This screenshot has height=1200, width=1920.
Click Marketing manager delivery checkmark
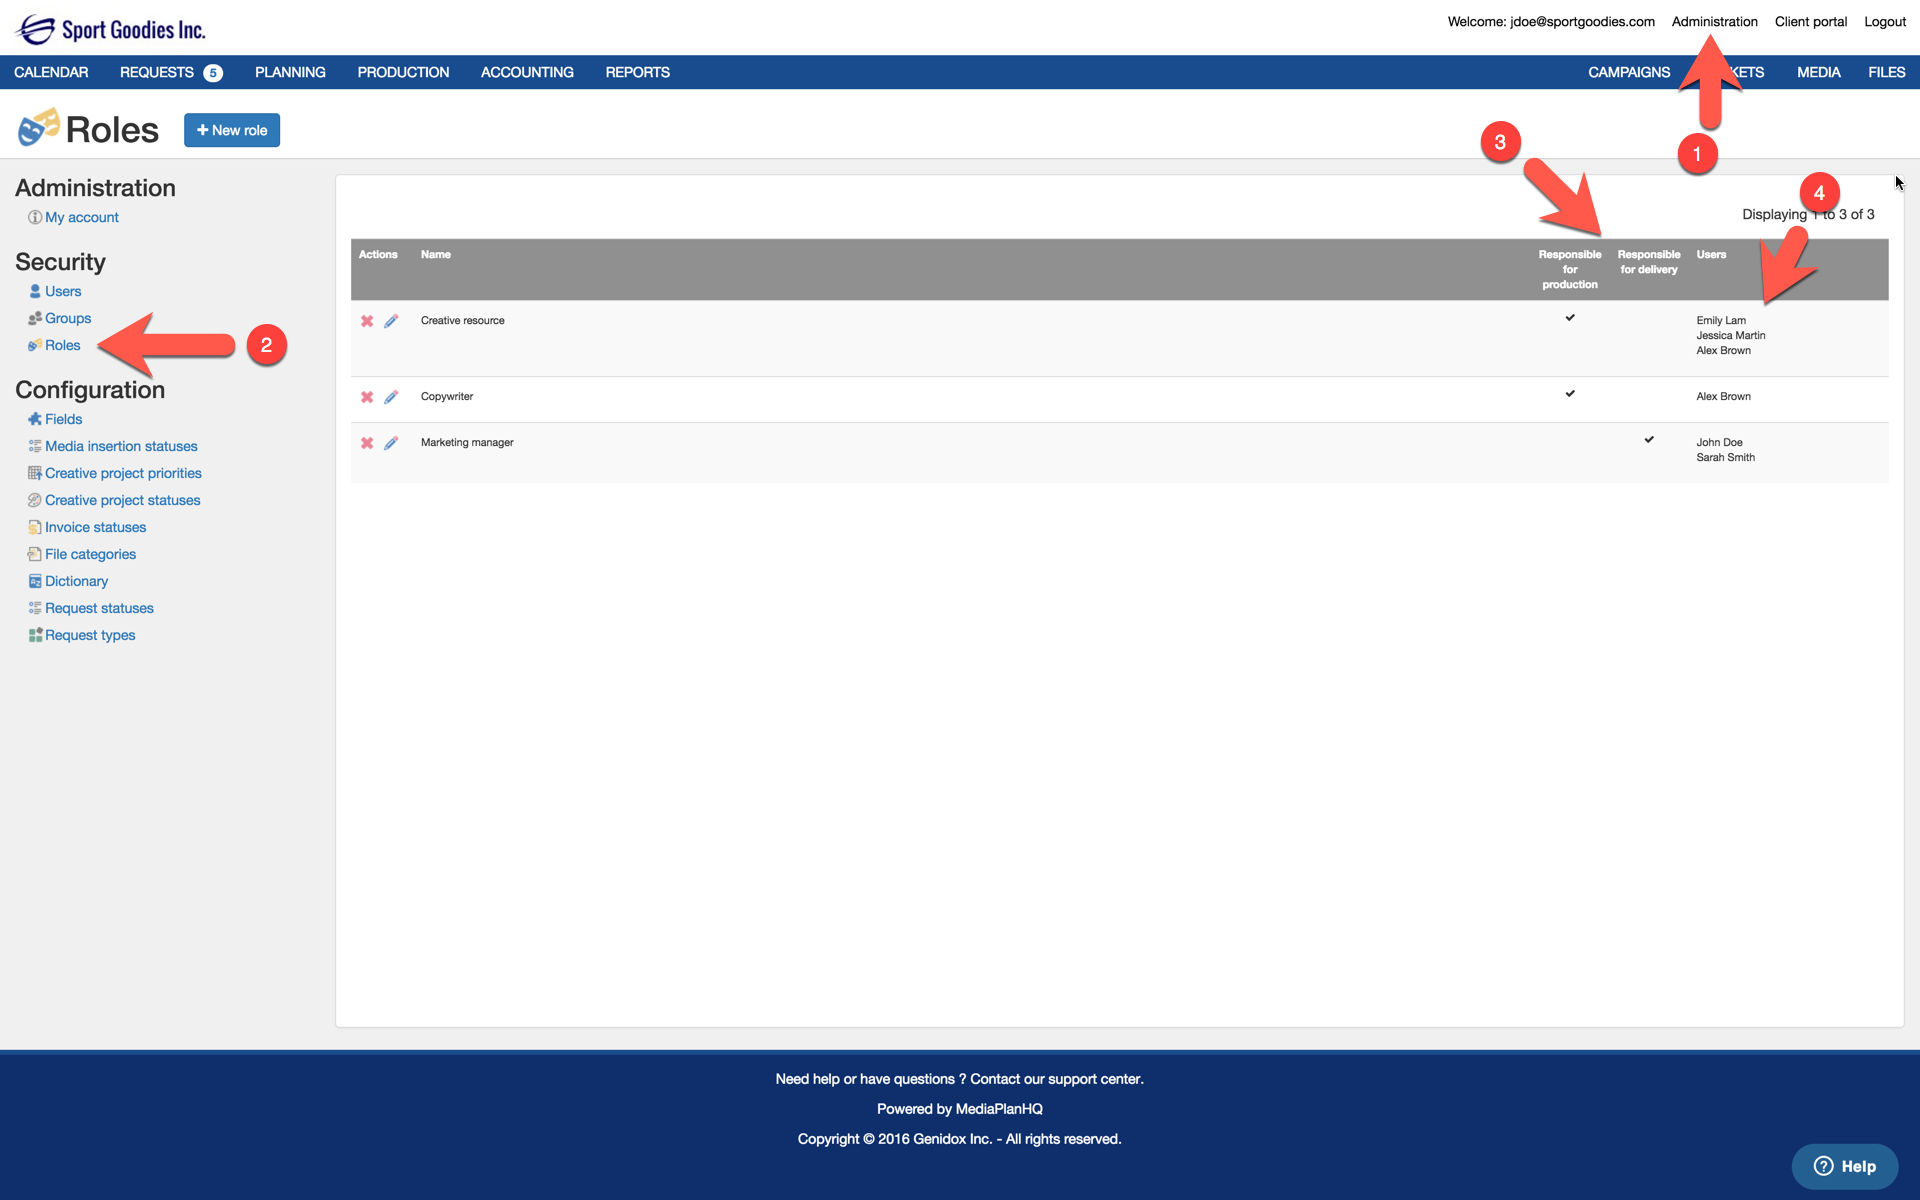click(x=1649, y=440)
